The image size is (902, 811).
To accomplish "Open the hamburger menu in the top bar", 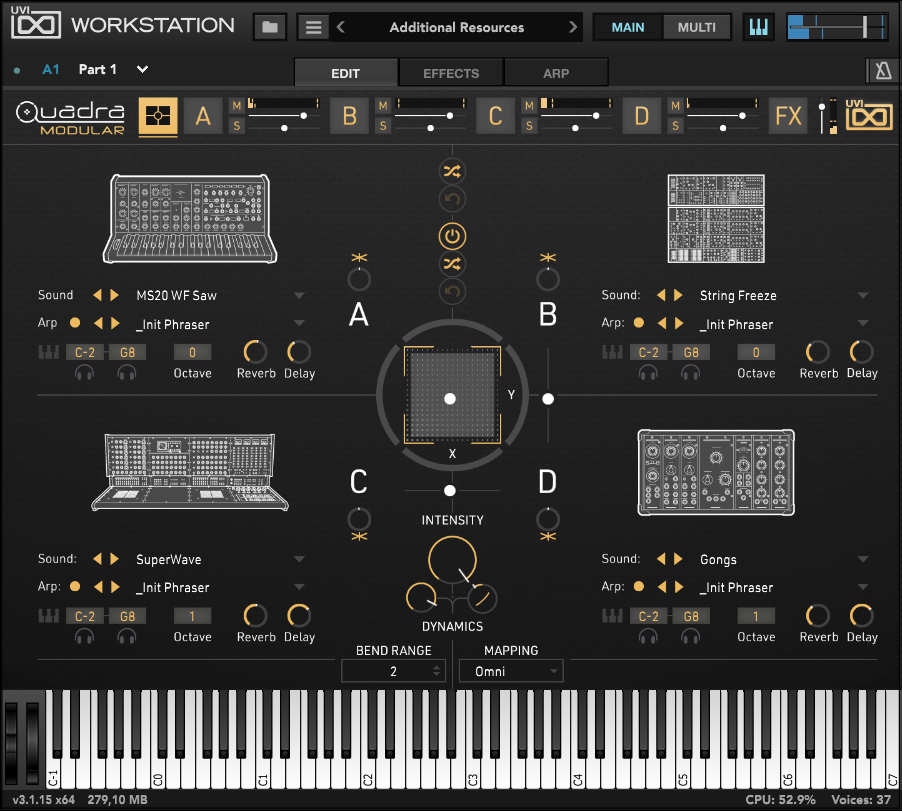I will pyautogui.click(x=313, y=27).
